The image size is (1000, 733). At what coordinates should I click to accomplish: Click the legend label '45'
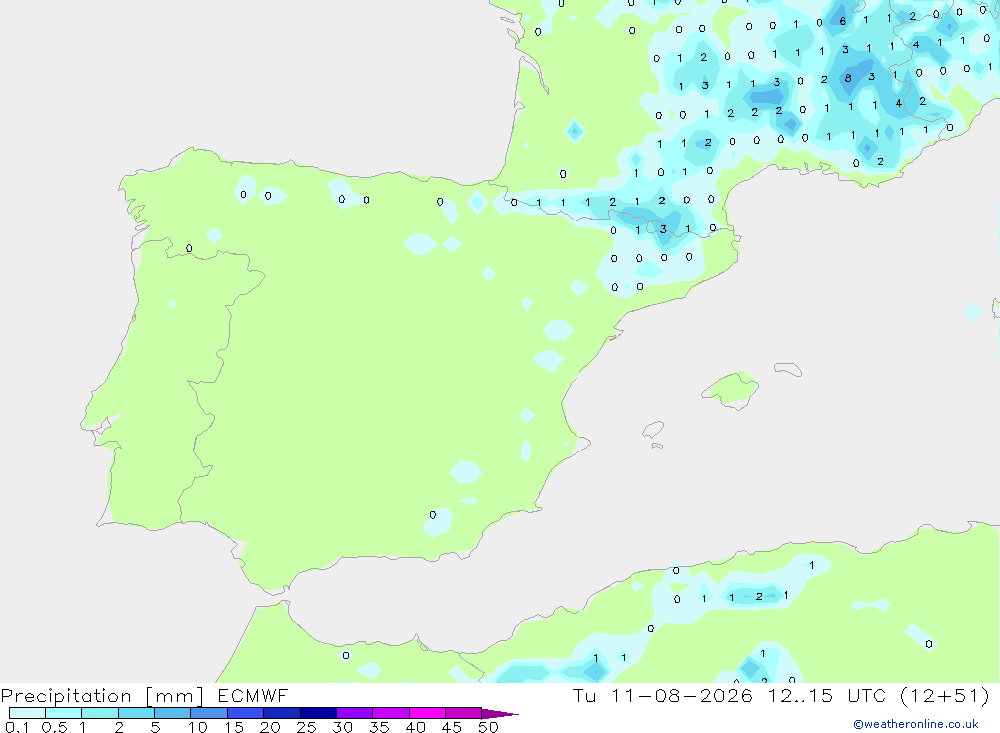click(x=452, y=727)
